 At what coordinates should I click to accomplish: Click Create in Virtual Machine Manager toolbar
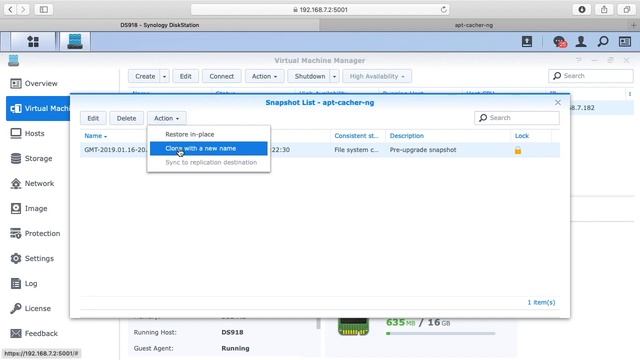point(145,76)
